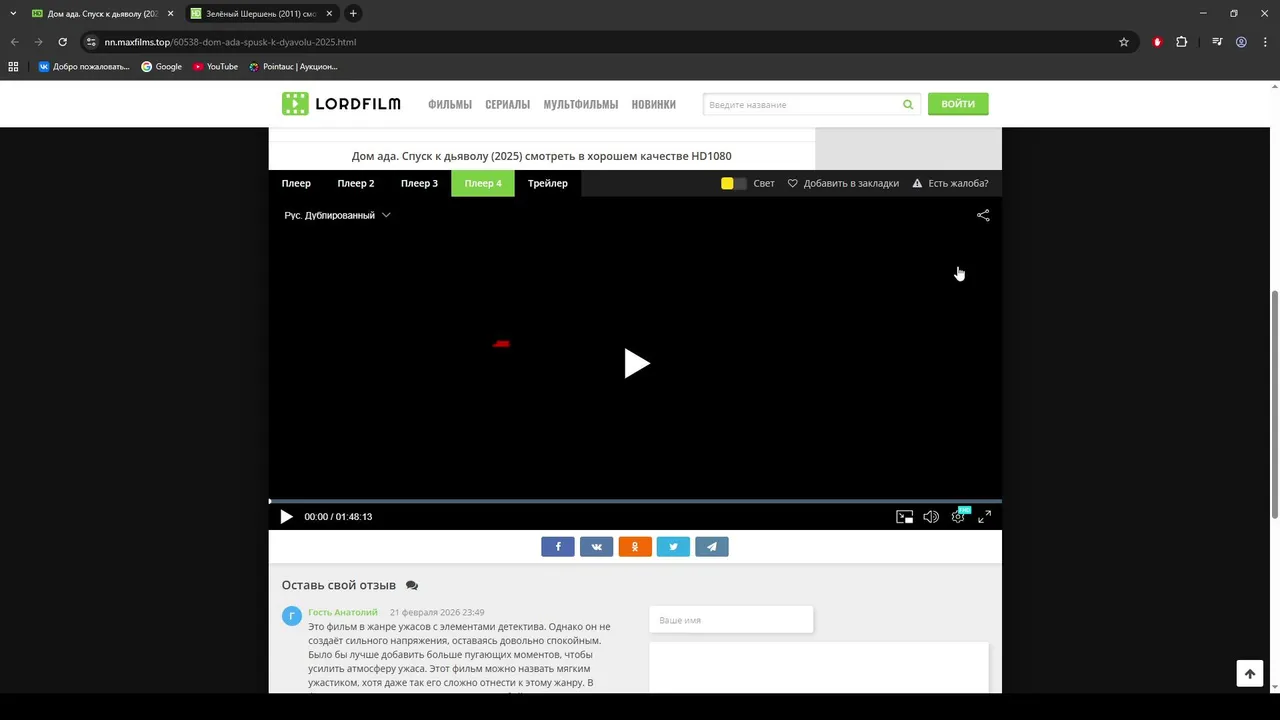This screenshot has height=720, width=1280.
Task: Open the video share icon
Action: pyautogui.click(x=983, y=215)
